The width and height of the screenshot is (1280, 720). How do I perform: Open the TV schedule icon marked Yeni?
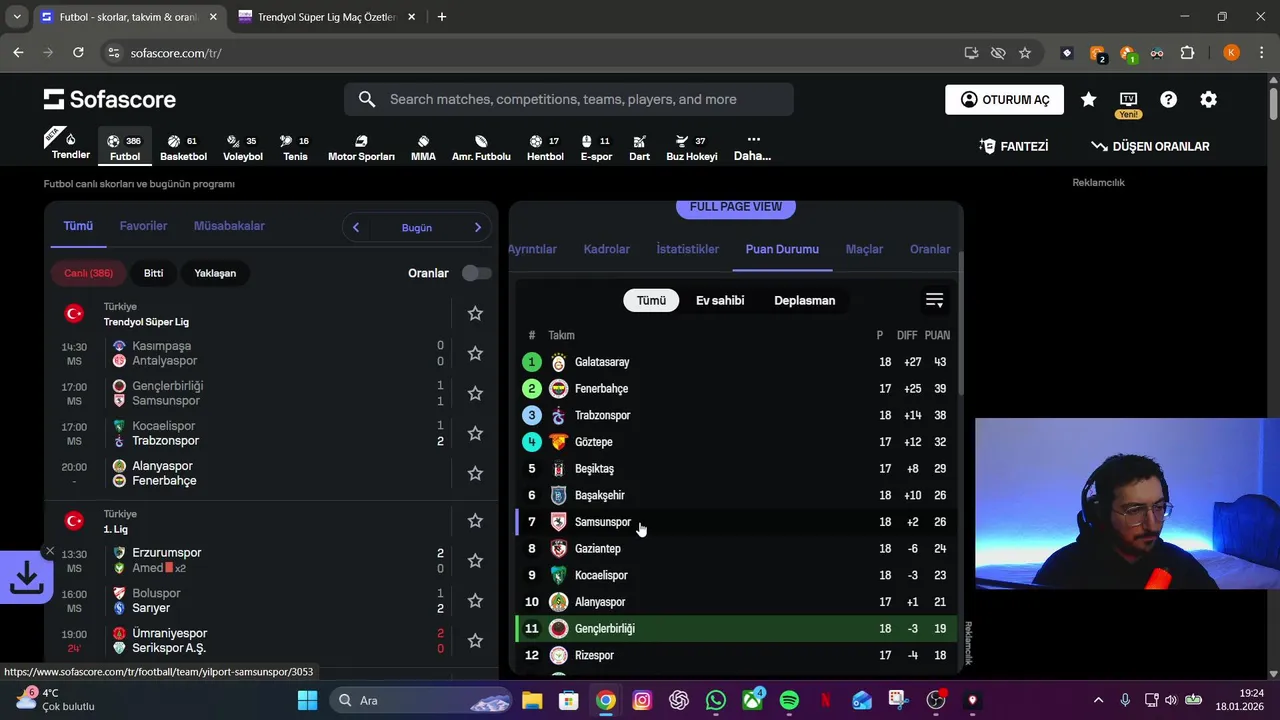tap(1128, 103)
